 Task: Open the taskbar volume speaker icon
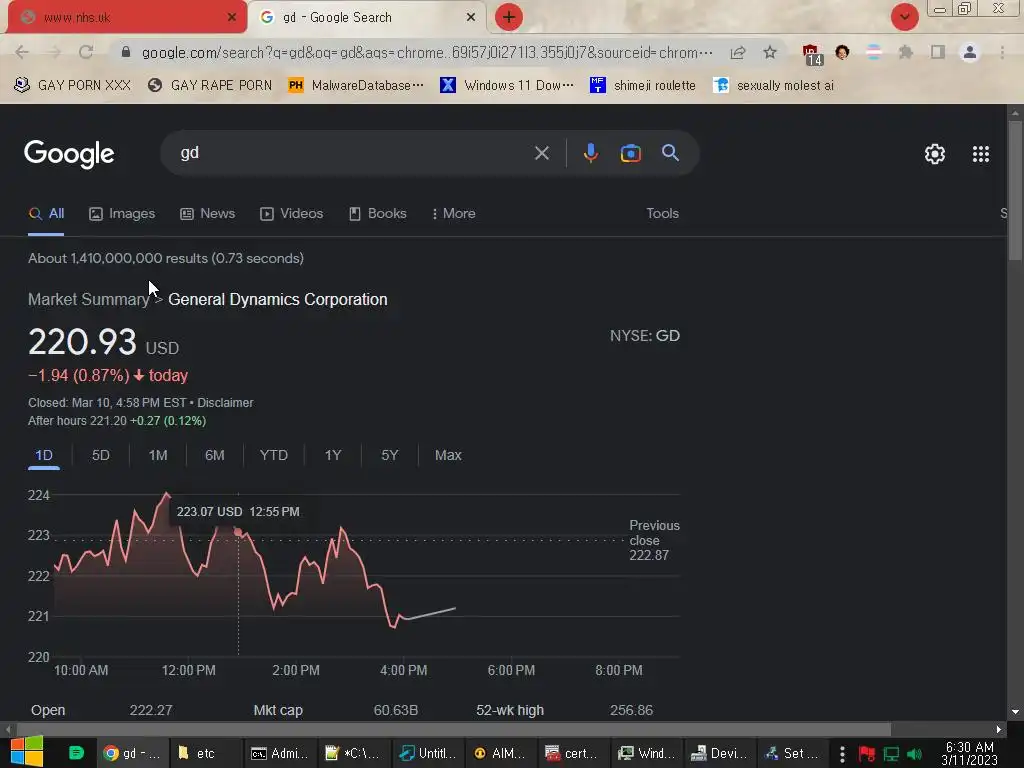pos(914,754)
